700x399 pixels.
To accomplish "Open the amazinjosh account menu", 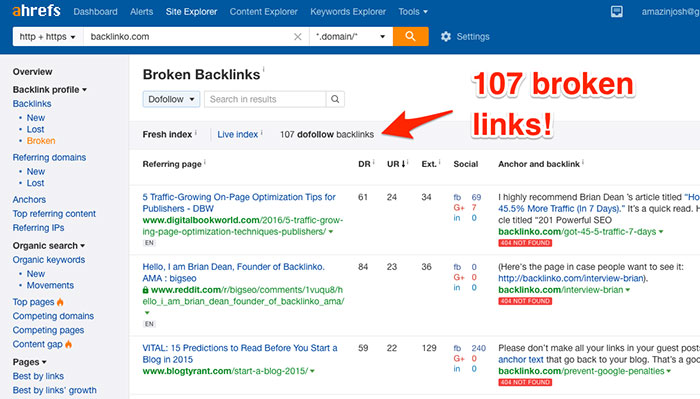I will [x=671, y=12].
